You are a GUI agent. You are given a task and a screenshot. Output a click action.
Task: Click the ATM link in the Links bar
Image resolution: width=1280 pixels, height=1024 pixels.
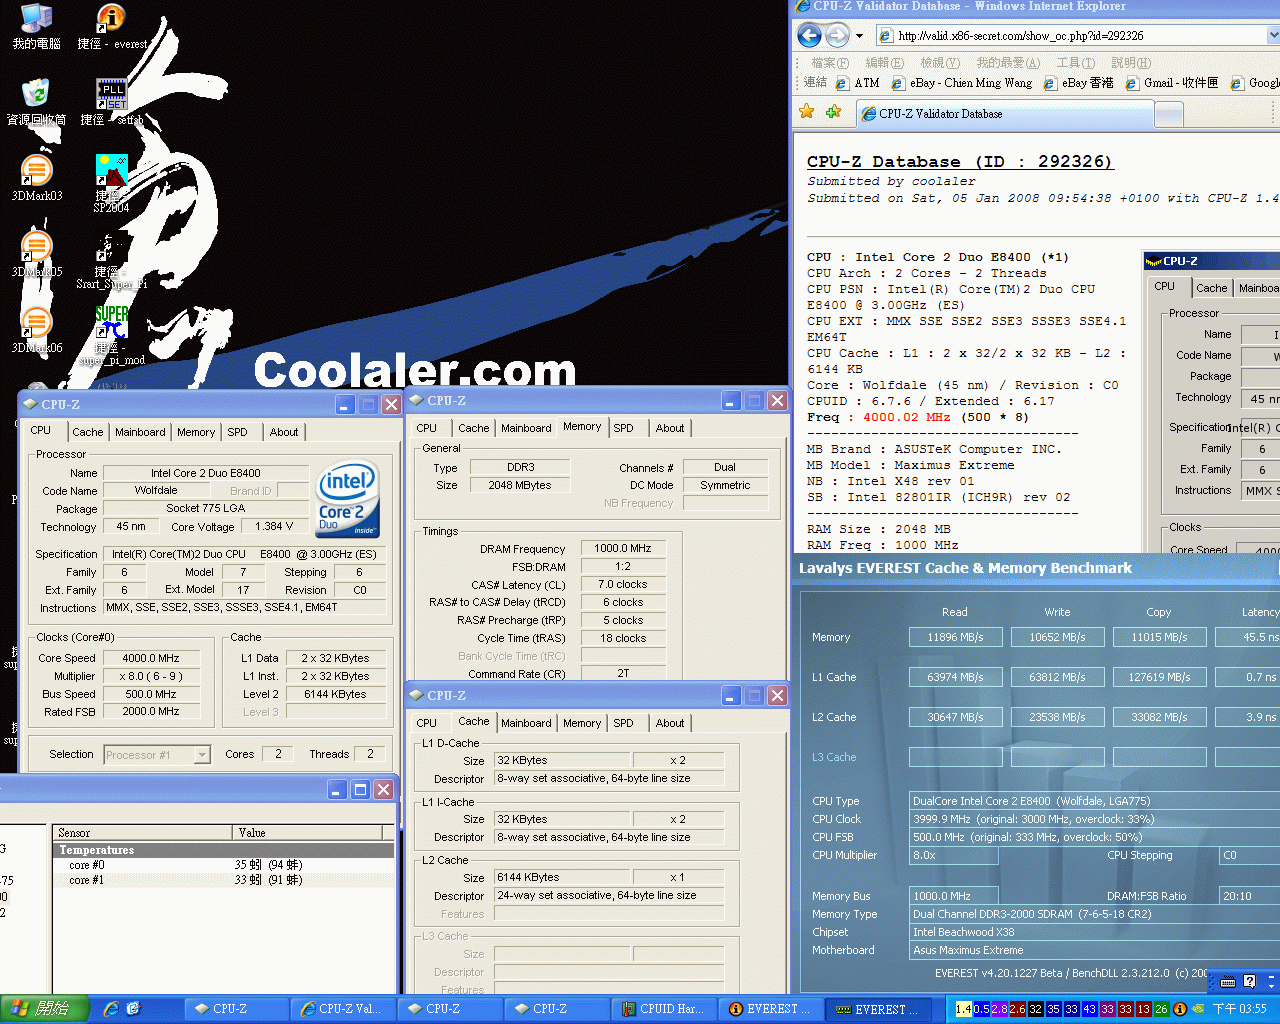coord(858,83)
